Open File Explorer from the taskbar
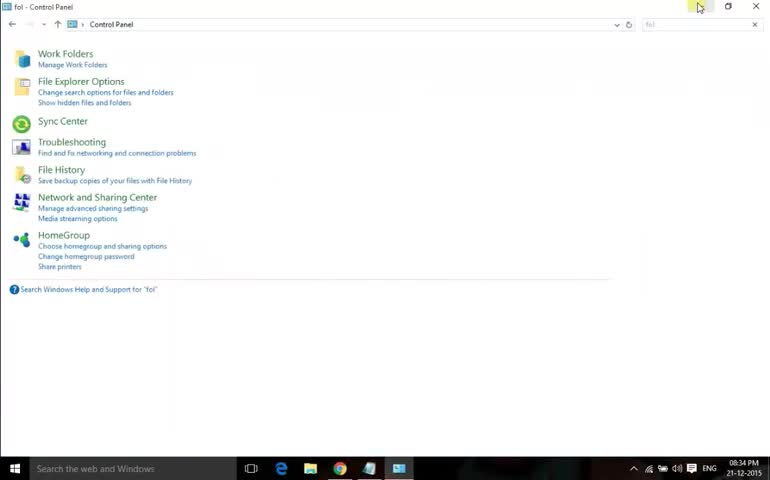Image resolution: width=770 pixels, height=480 pixels. (x=310, y=469)
